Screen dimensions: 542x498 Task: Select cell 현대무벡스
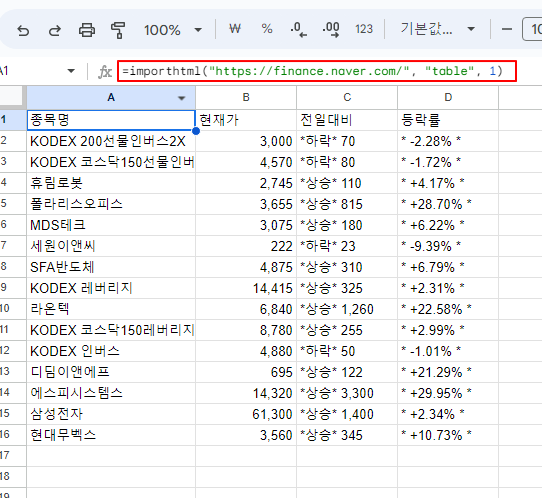point(111,435)
